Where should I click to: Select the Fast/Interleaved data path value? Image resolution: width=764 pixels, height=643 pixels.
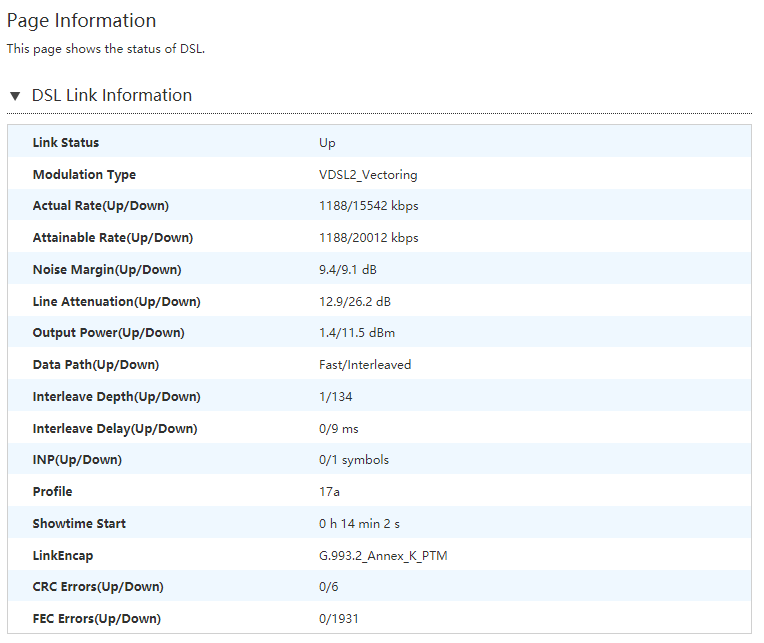[x=365, y=365]
